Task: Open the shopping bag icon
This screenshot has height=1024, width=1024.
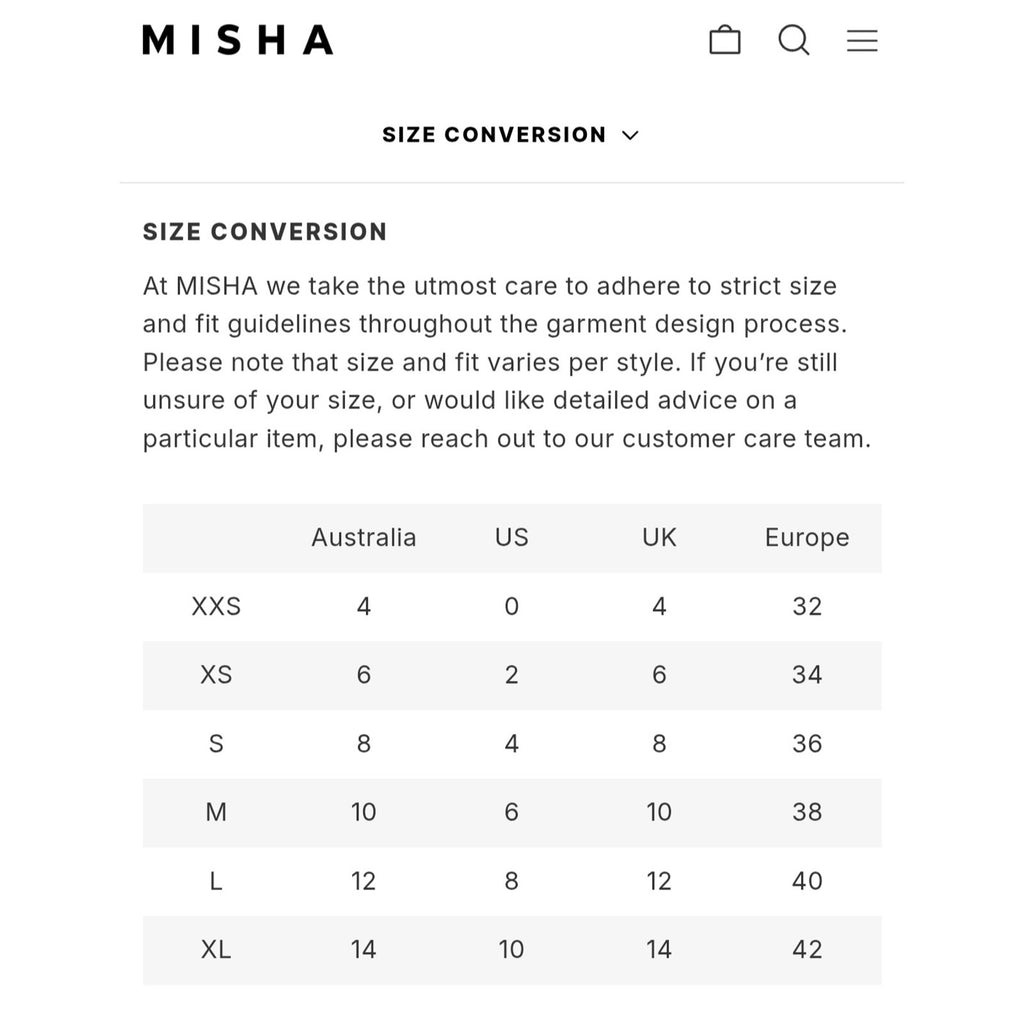Action: coord(724,40)
